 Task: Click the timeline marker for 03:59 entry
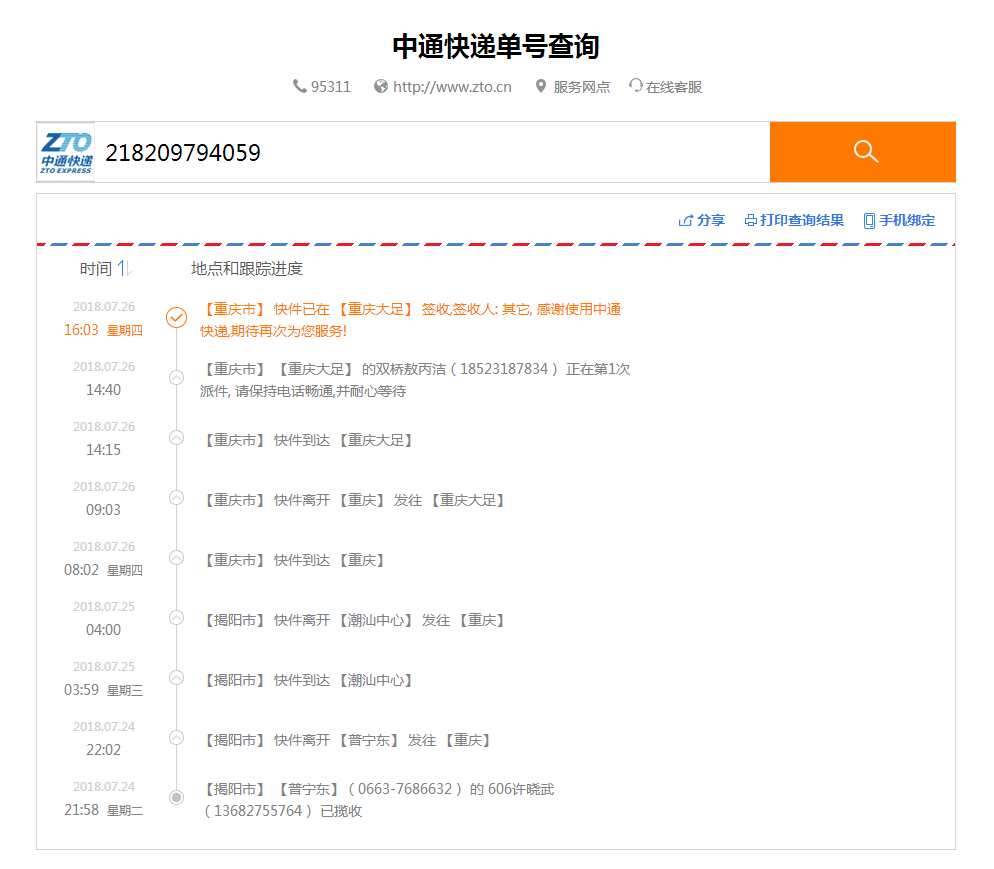tap(177, 678)
